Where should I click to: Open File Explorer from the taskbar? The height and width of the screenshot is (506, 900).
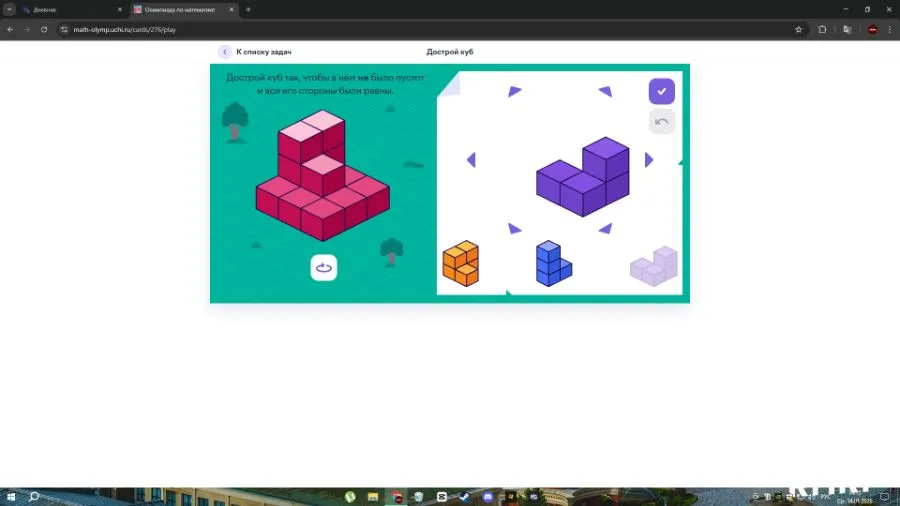point(373,497)
